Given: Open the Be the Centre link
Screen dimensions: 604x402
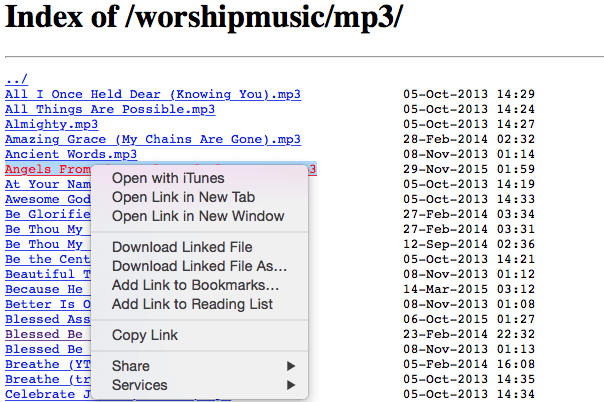Looking at the screenshot, I should (48, 260).
